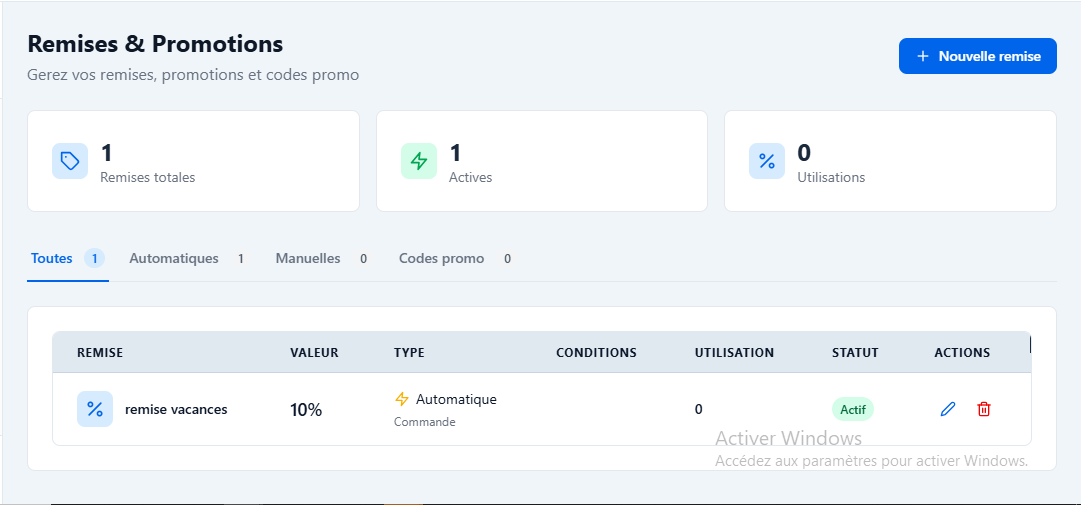Click the TYPE column header
Viewport: 1081px width, 505px height.
[x=409, y=353]
